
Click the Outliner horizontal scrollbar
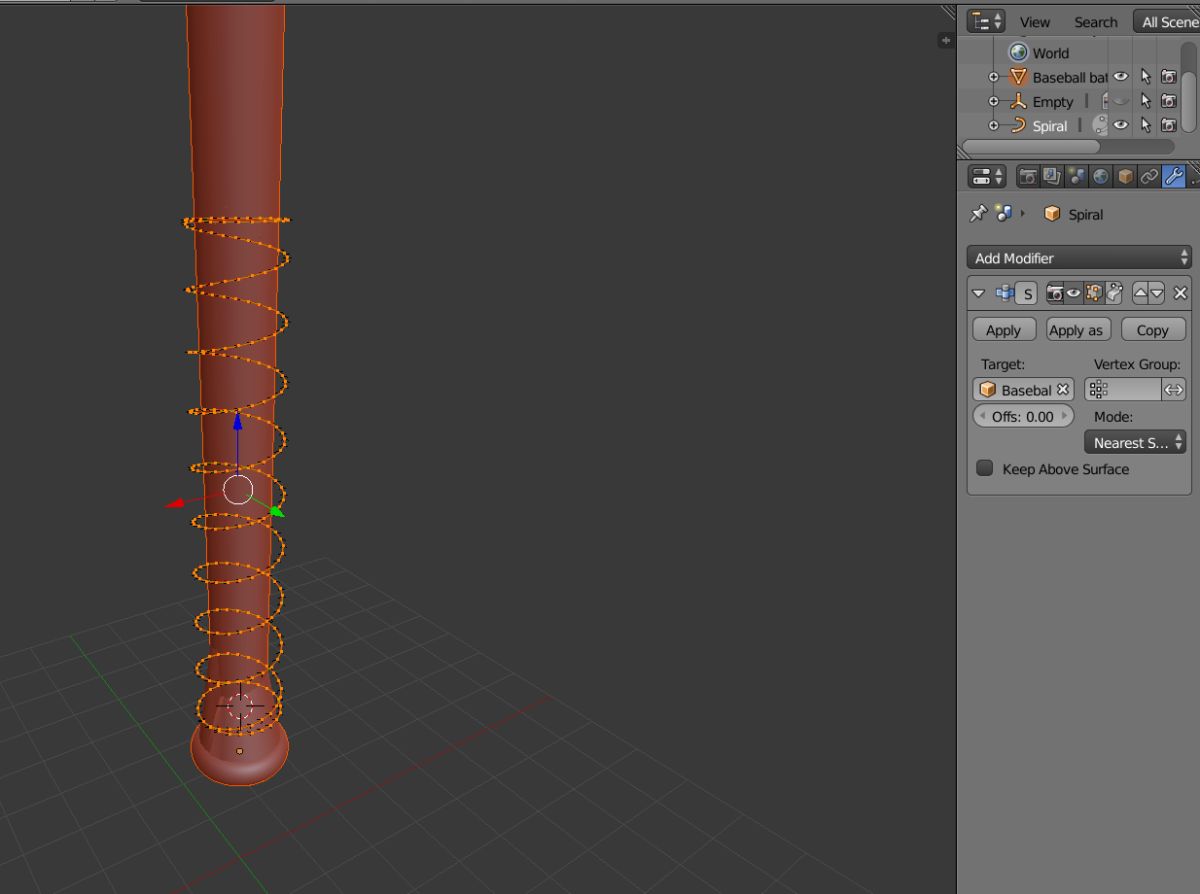(1031, 146)
